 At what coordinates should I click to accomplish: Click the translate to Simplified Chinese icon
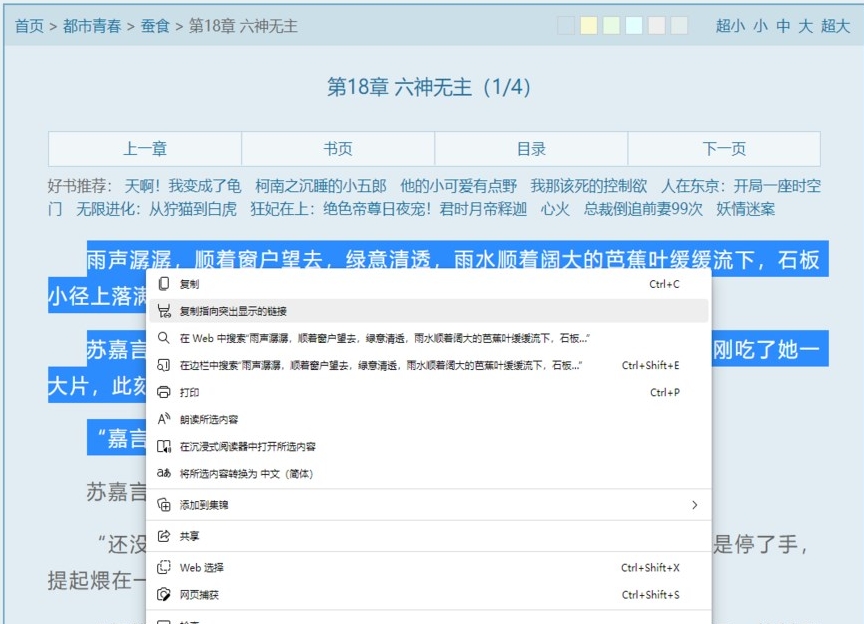[x=163, y=474]
